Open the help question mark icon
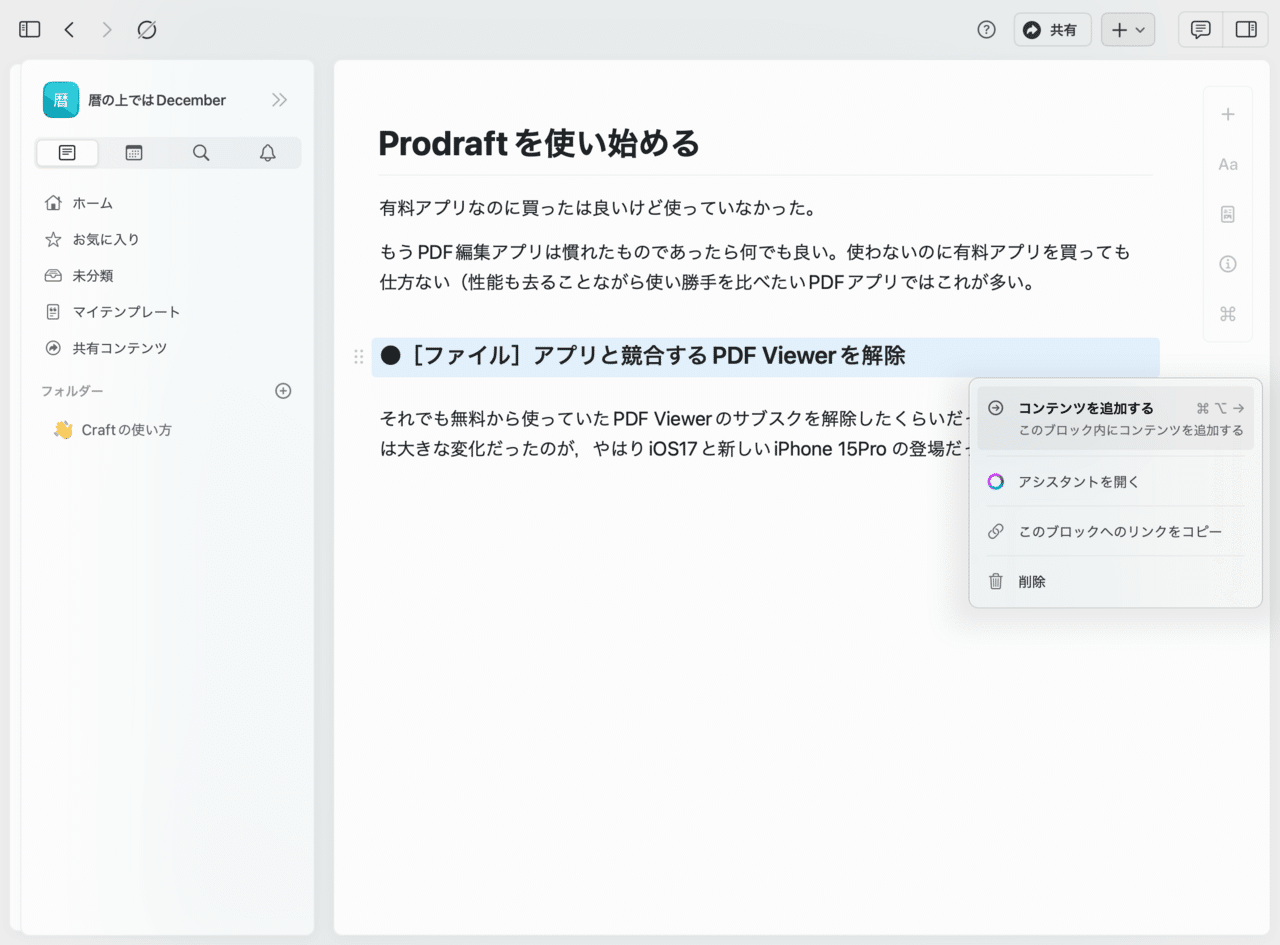The image size is (1280, 945). tap(986, 30)
